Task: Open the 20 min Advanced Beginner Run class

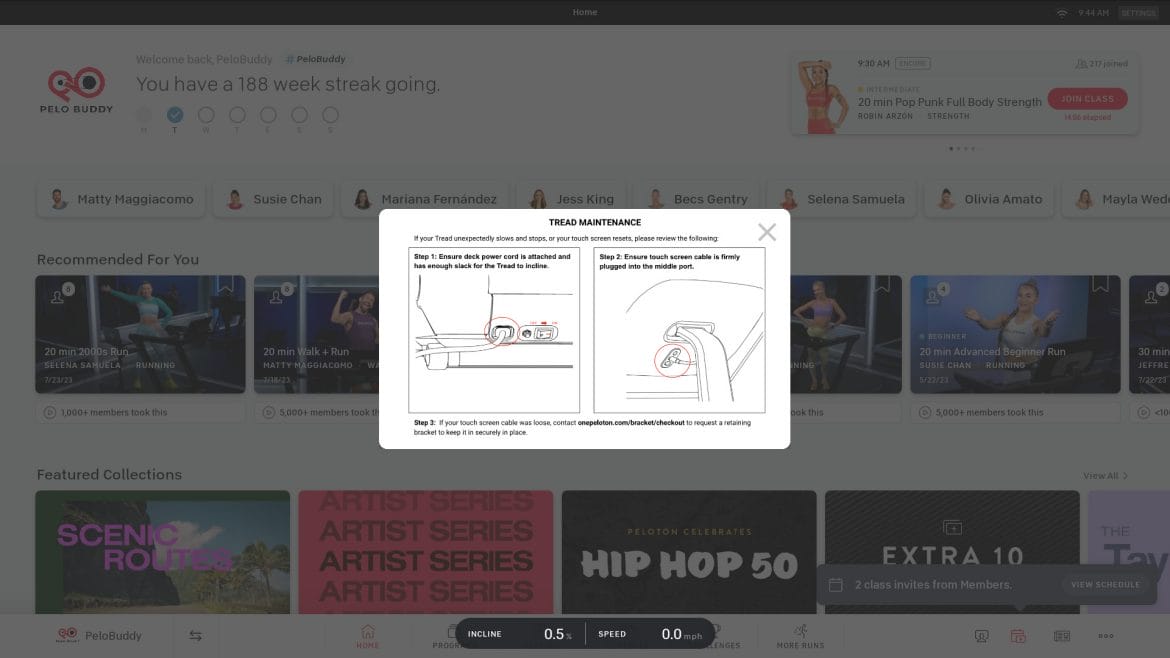Action: point(1015,334)
